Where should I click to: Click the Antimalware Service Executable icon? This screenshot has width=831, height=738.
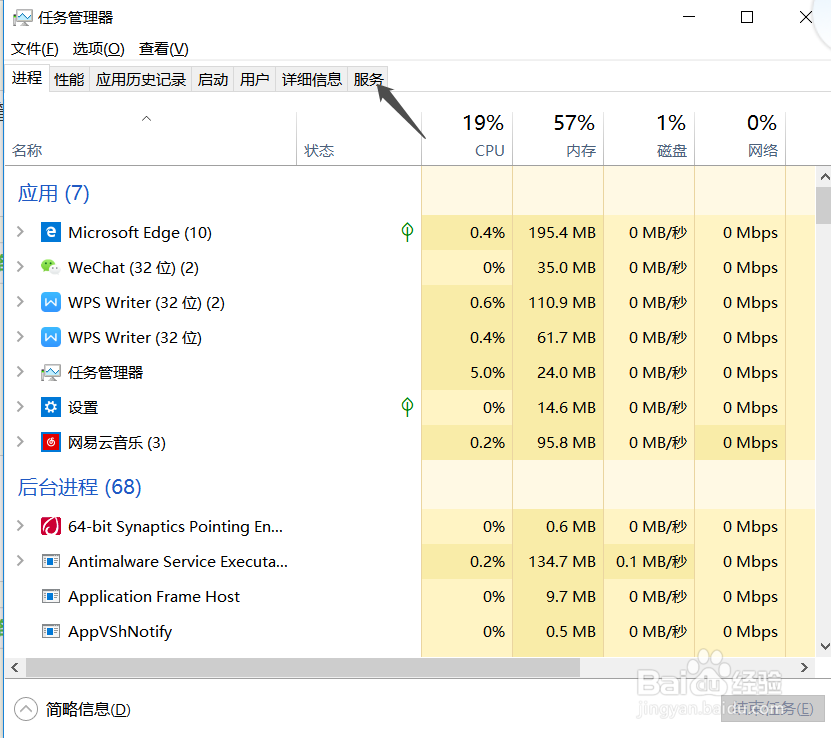[x=51, y=561]
